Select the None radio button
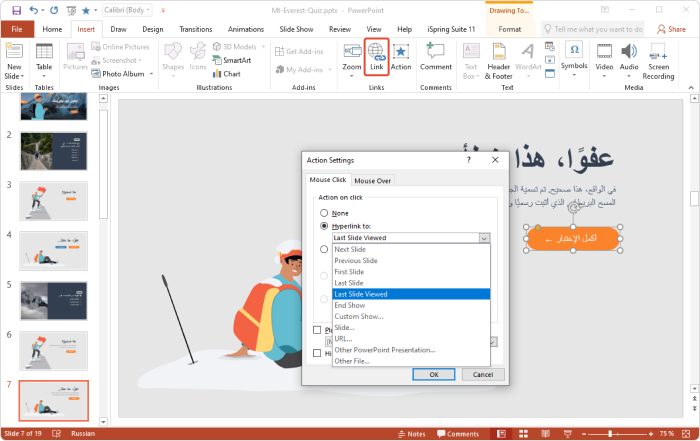Image resolution: width=700 pixels, height=441 pixels. tap(324, 213)
